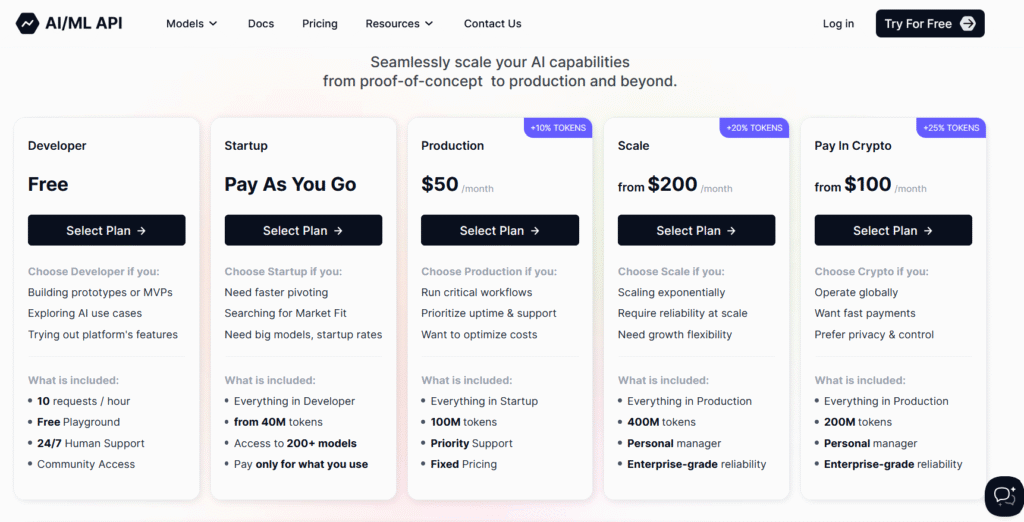
Task: Click the arrow circle icon in Try For Free
Action: point(968,24)
